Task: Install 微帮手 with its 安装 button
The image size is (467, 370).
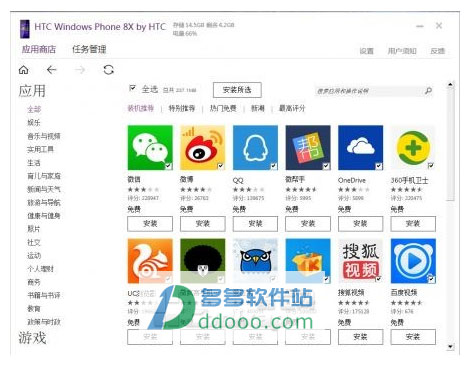Action: pyautogui.click(x=308, y=224)
